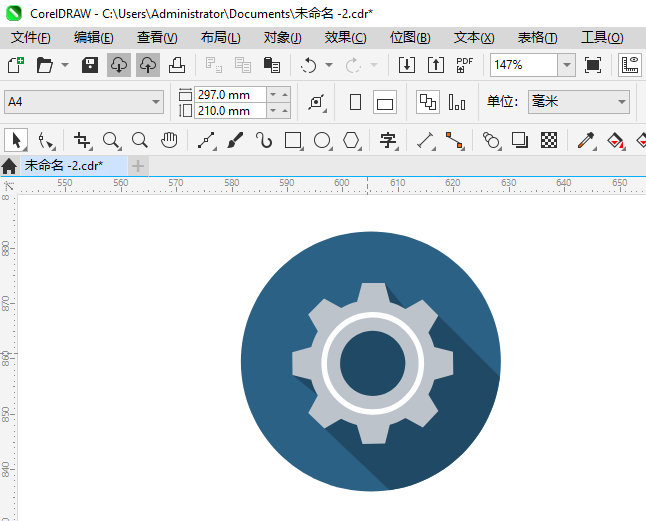Click the page auto-fit icon
Screen dimensions: 646x521
pos(317,102)
